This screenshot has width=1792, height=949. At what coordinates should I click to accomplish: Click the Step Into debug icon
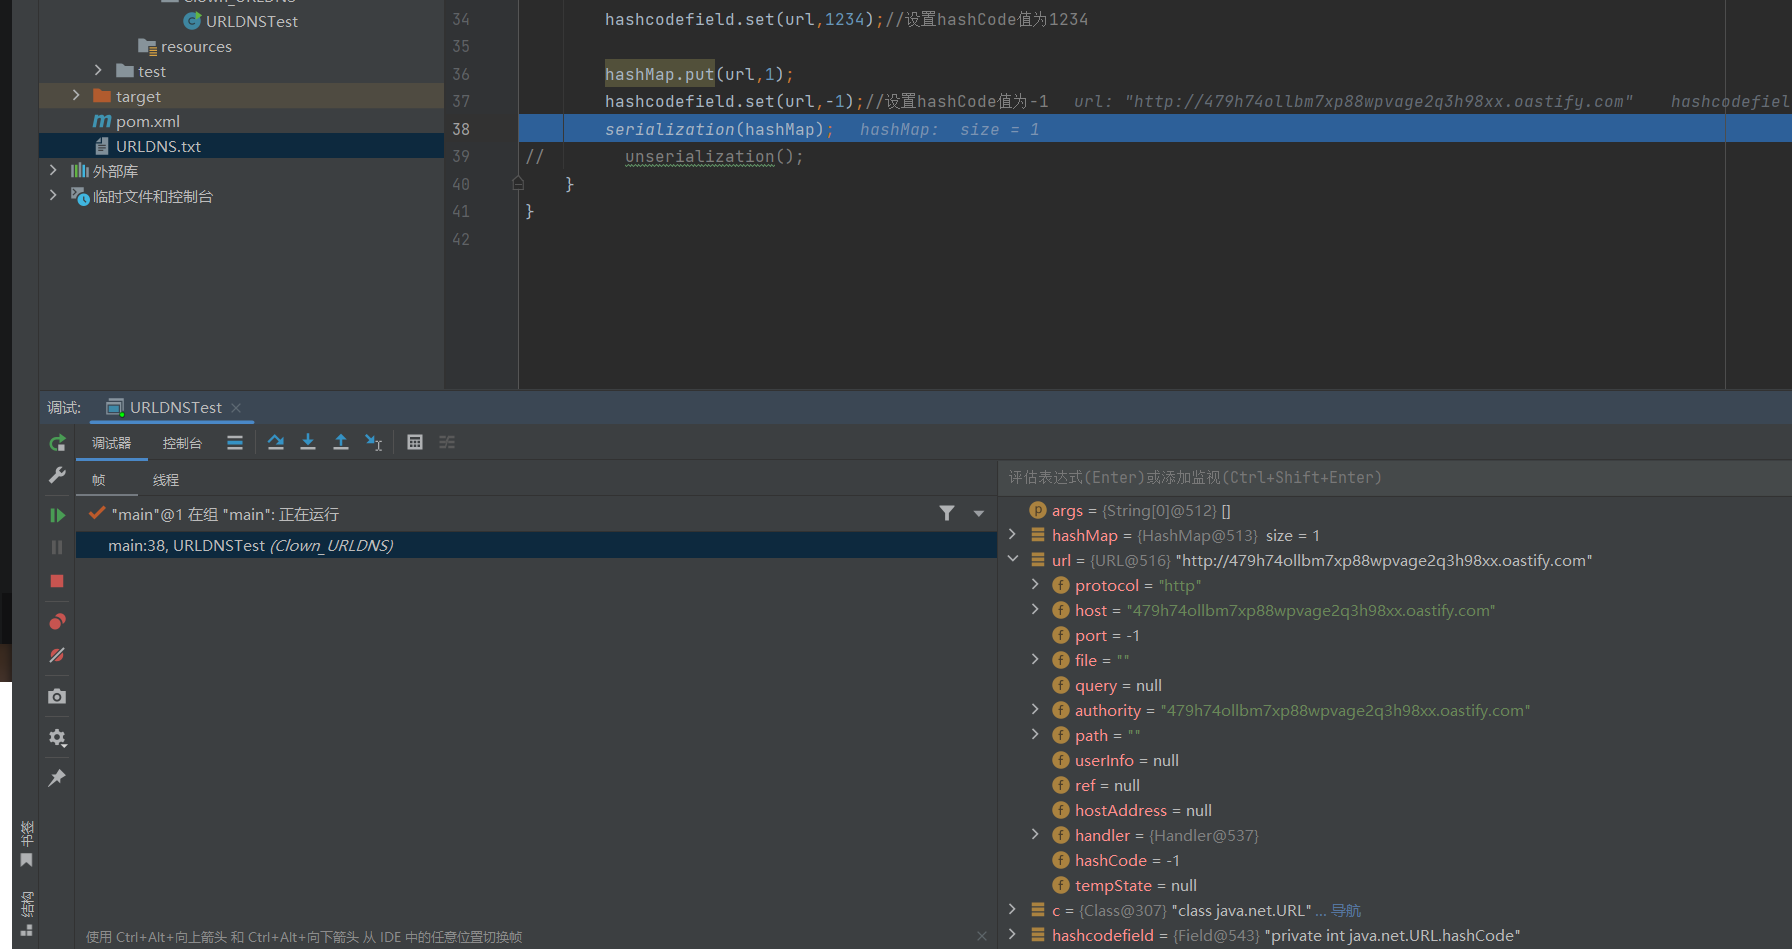(x=308, y=442)
